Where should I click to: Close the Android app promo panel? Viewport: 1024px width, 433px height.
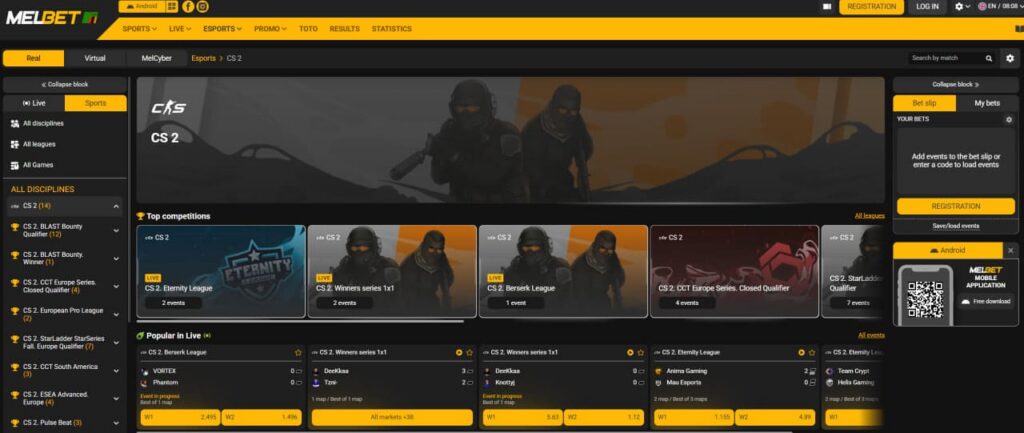tap(1011, 250)
